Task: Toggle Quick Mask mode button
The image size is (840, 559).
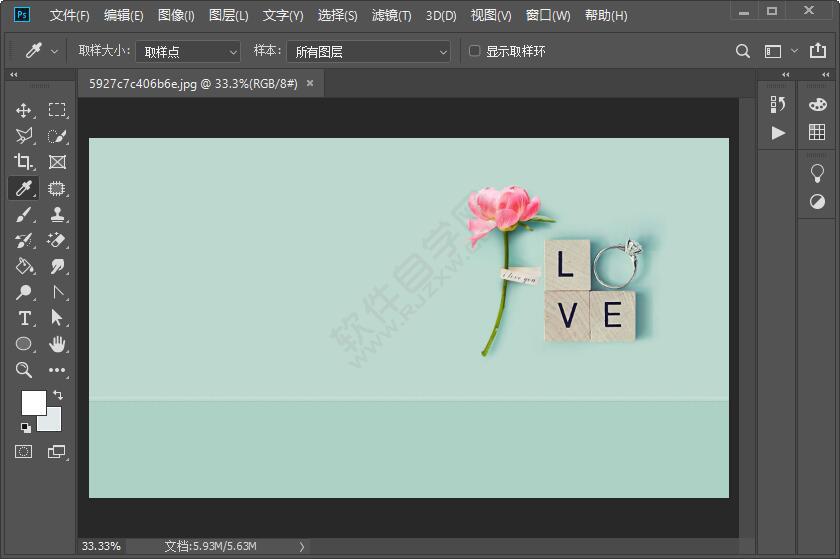Action: coord(24,452)
